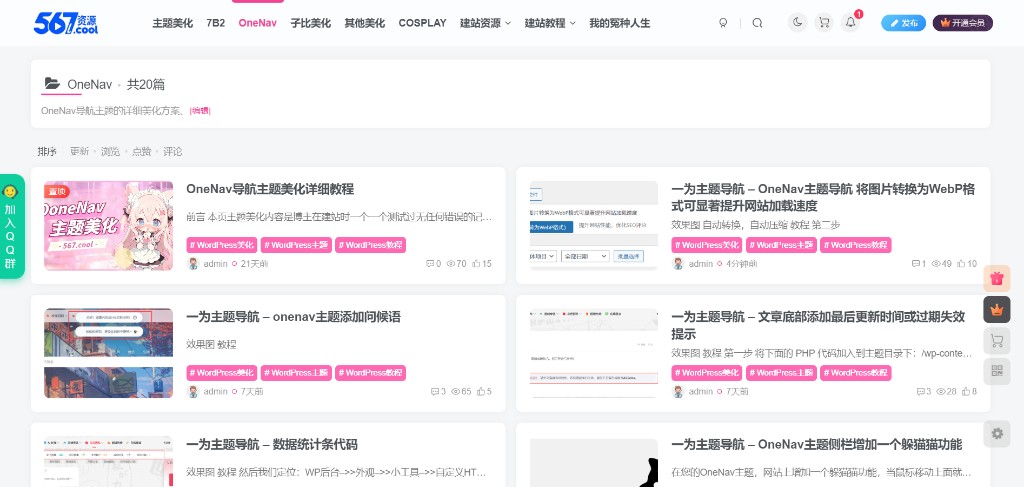Click the 4分钟前 timestamp on WebP post
1024x487 pixels.
pyautogui.click(x=742, y=264)
